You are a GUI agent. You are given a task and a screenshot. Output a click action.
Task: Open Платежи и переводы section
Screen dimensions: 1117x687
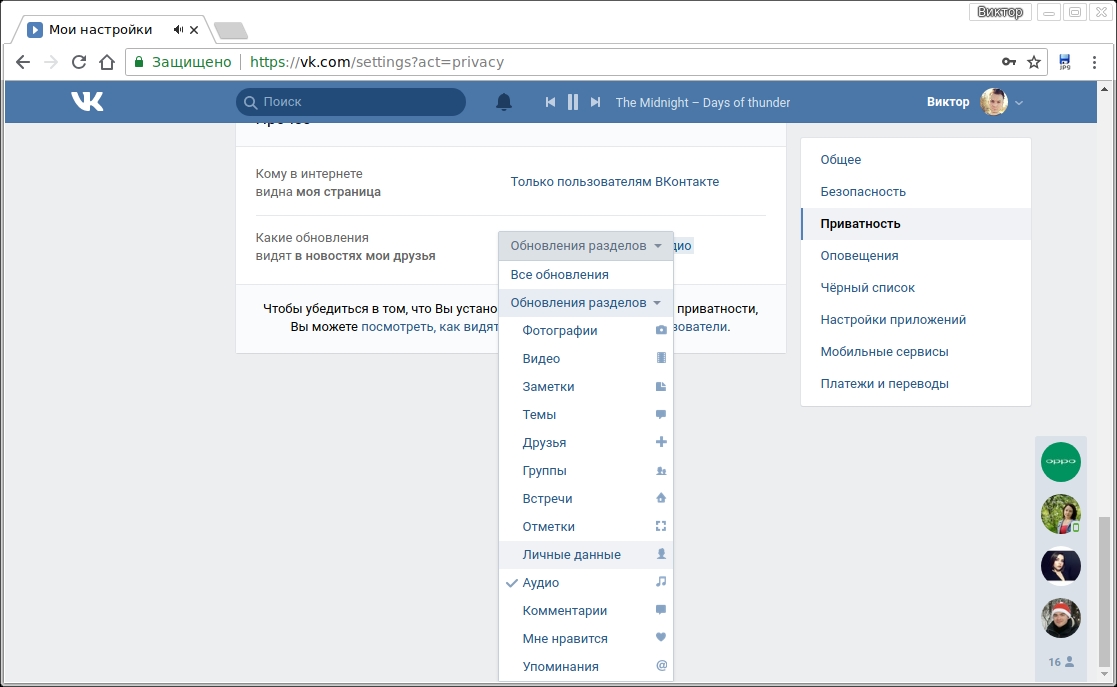point(915,384)
